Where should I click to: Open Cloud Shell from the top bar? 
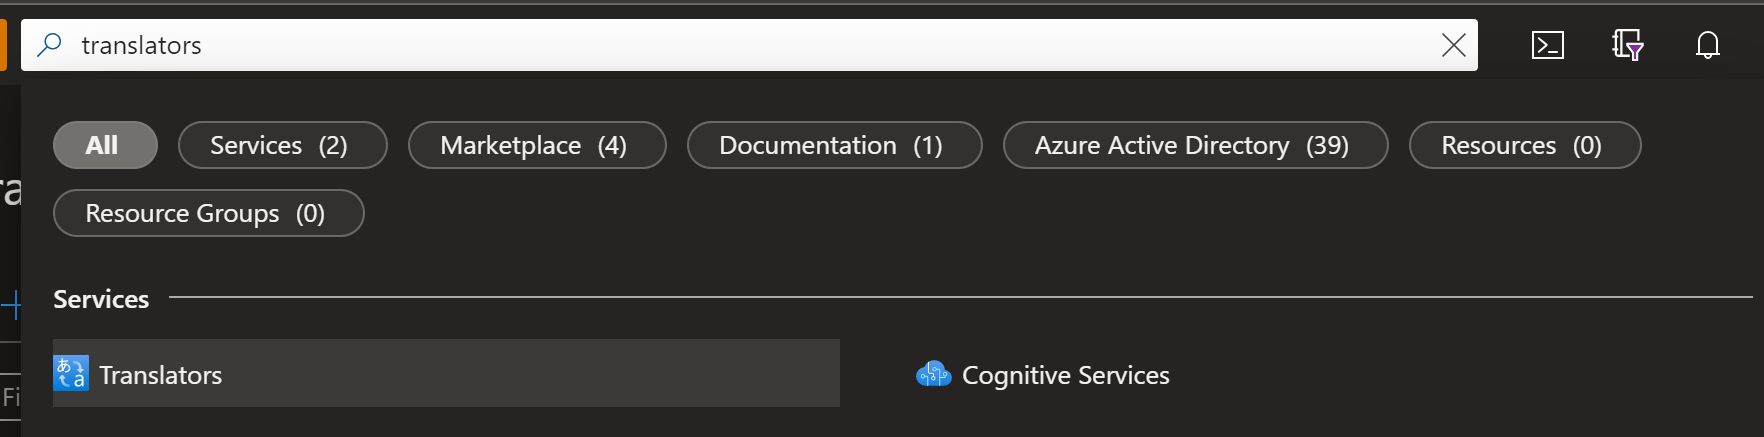(1547, 45)
